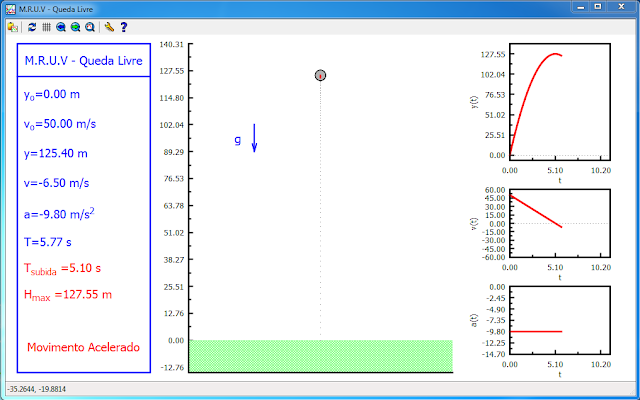Click the elapsed time 'T=5.77 s'

(x=48, y=242)
